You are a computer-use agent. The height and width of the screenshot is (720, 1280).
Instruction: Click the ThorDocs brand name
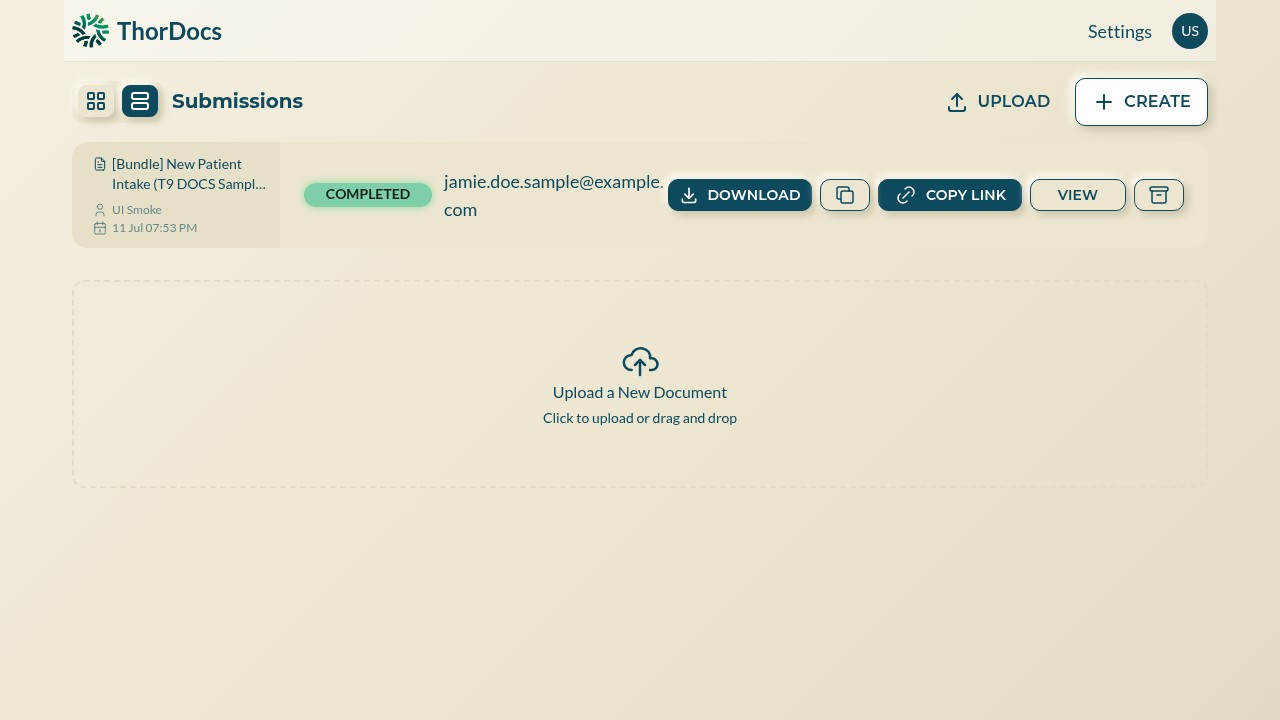pos(169,31)
